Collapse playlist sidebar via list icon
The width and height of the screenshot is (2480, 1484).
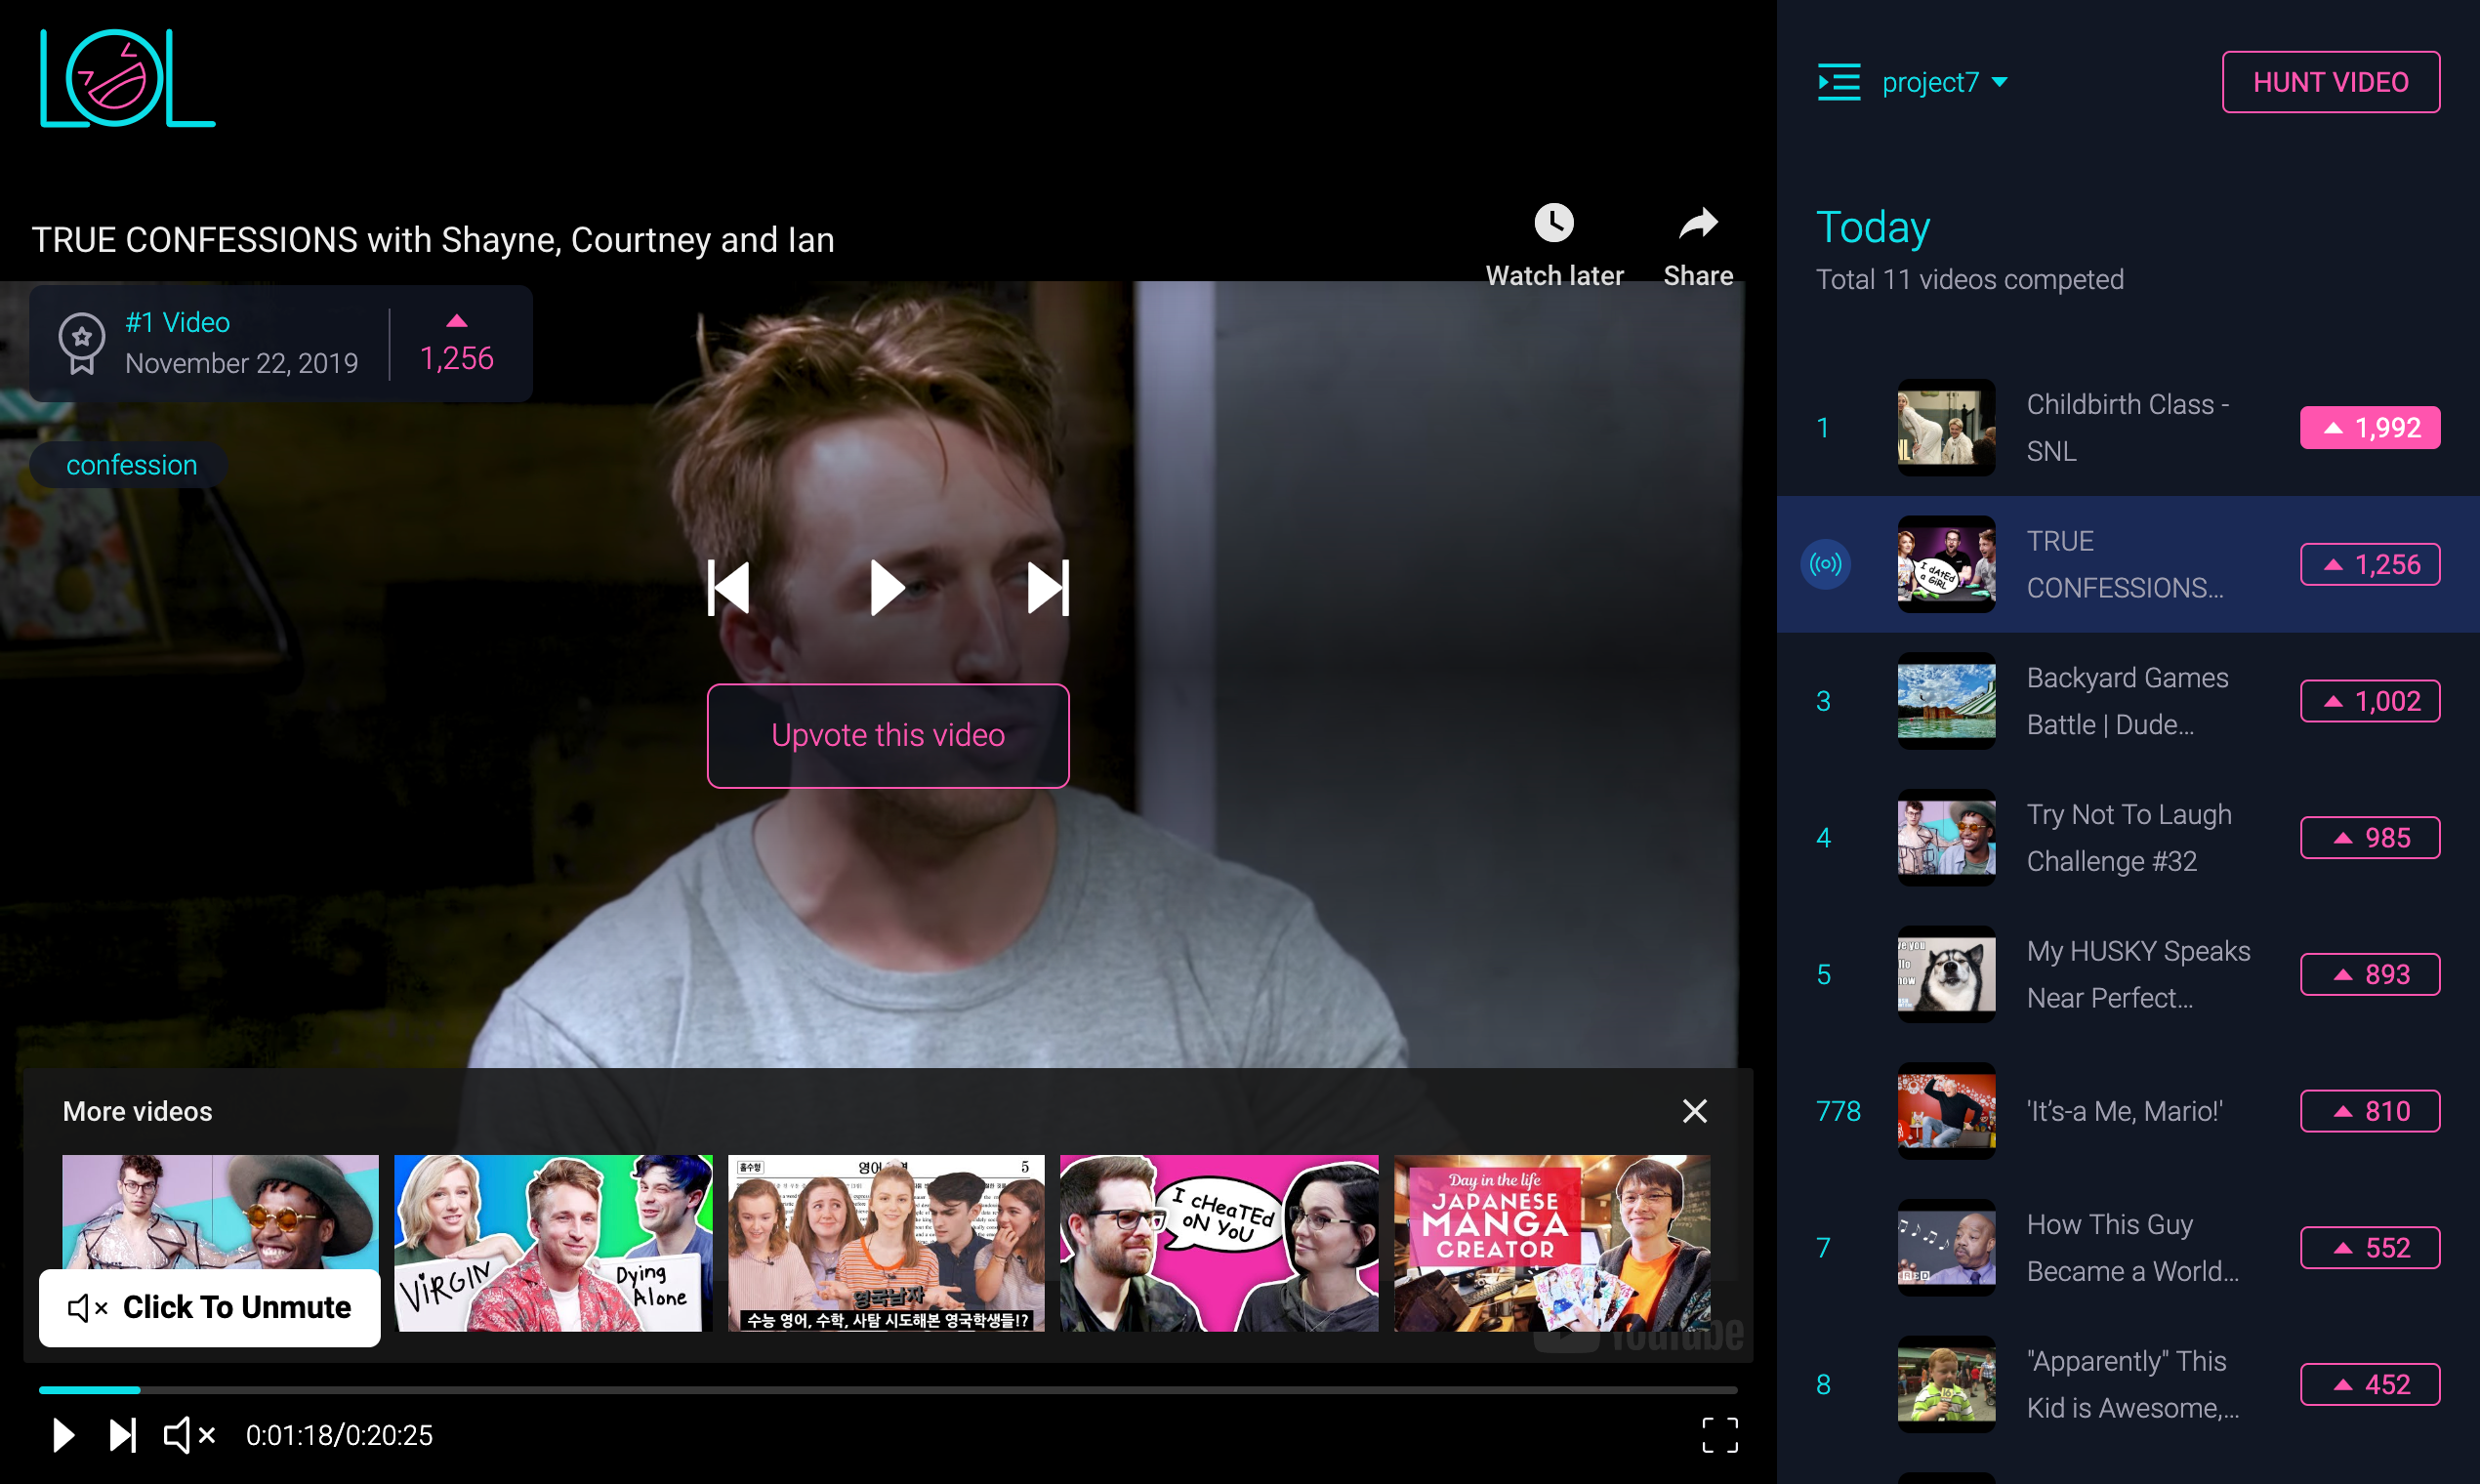(x=1838, y=82)
